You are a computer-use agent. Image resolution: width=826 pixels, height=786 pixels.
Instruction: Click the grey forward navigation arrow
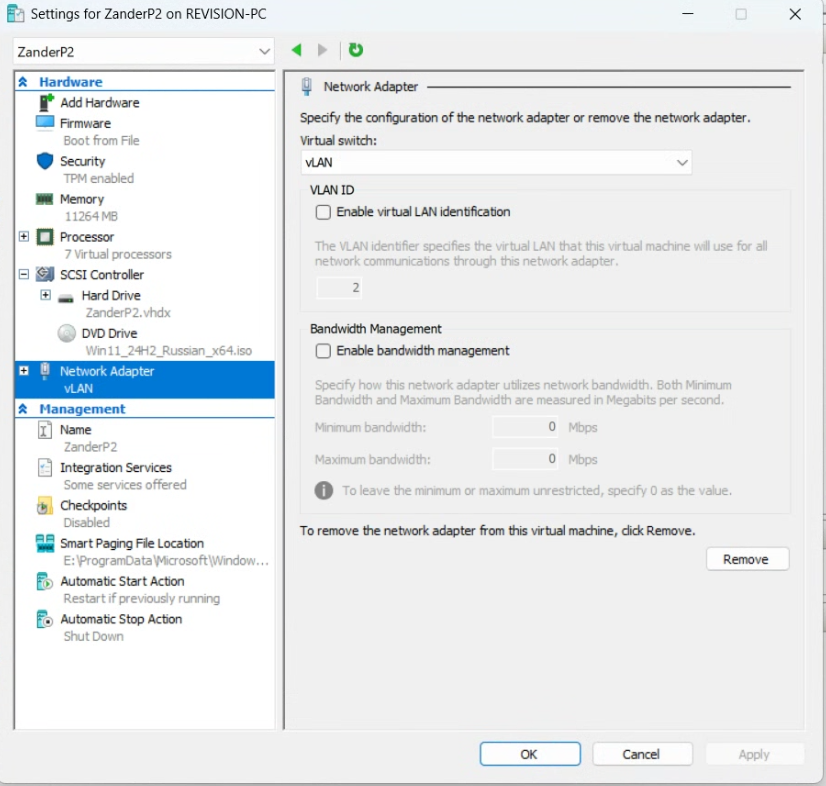[x=322, y=50]
